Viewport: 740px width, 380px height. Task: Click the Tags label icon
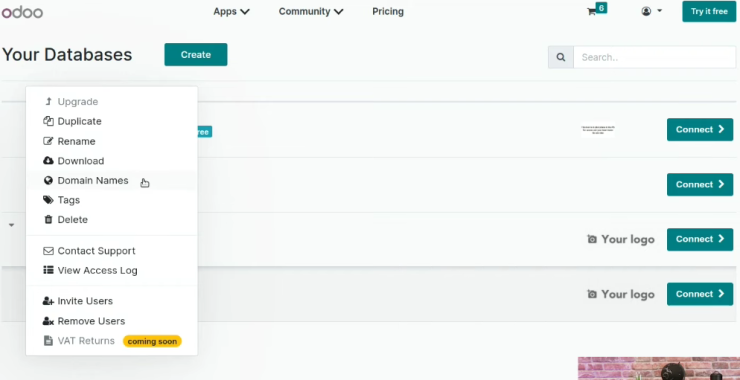48,200
